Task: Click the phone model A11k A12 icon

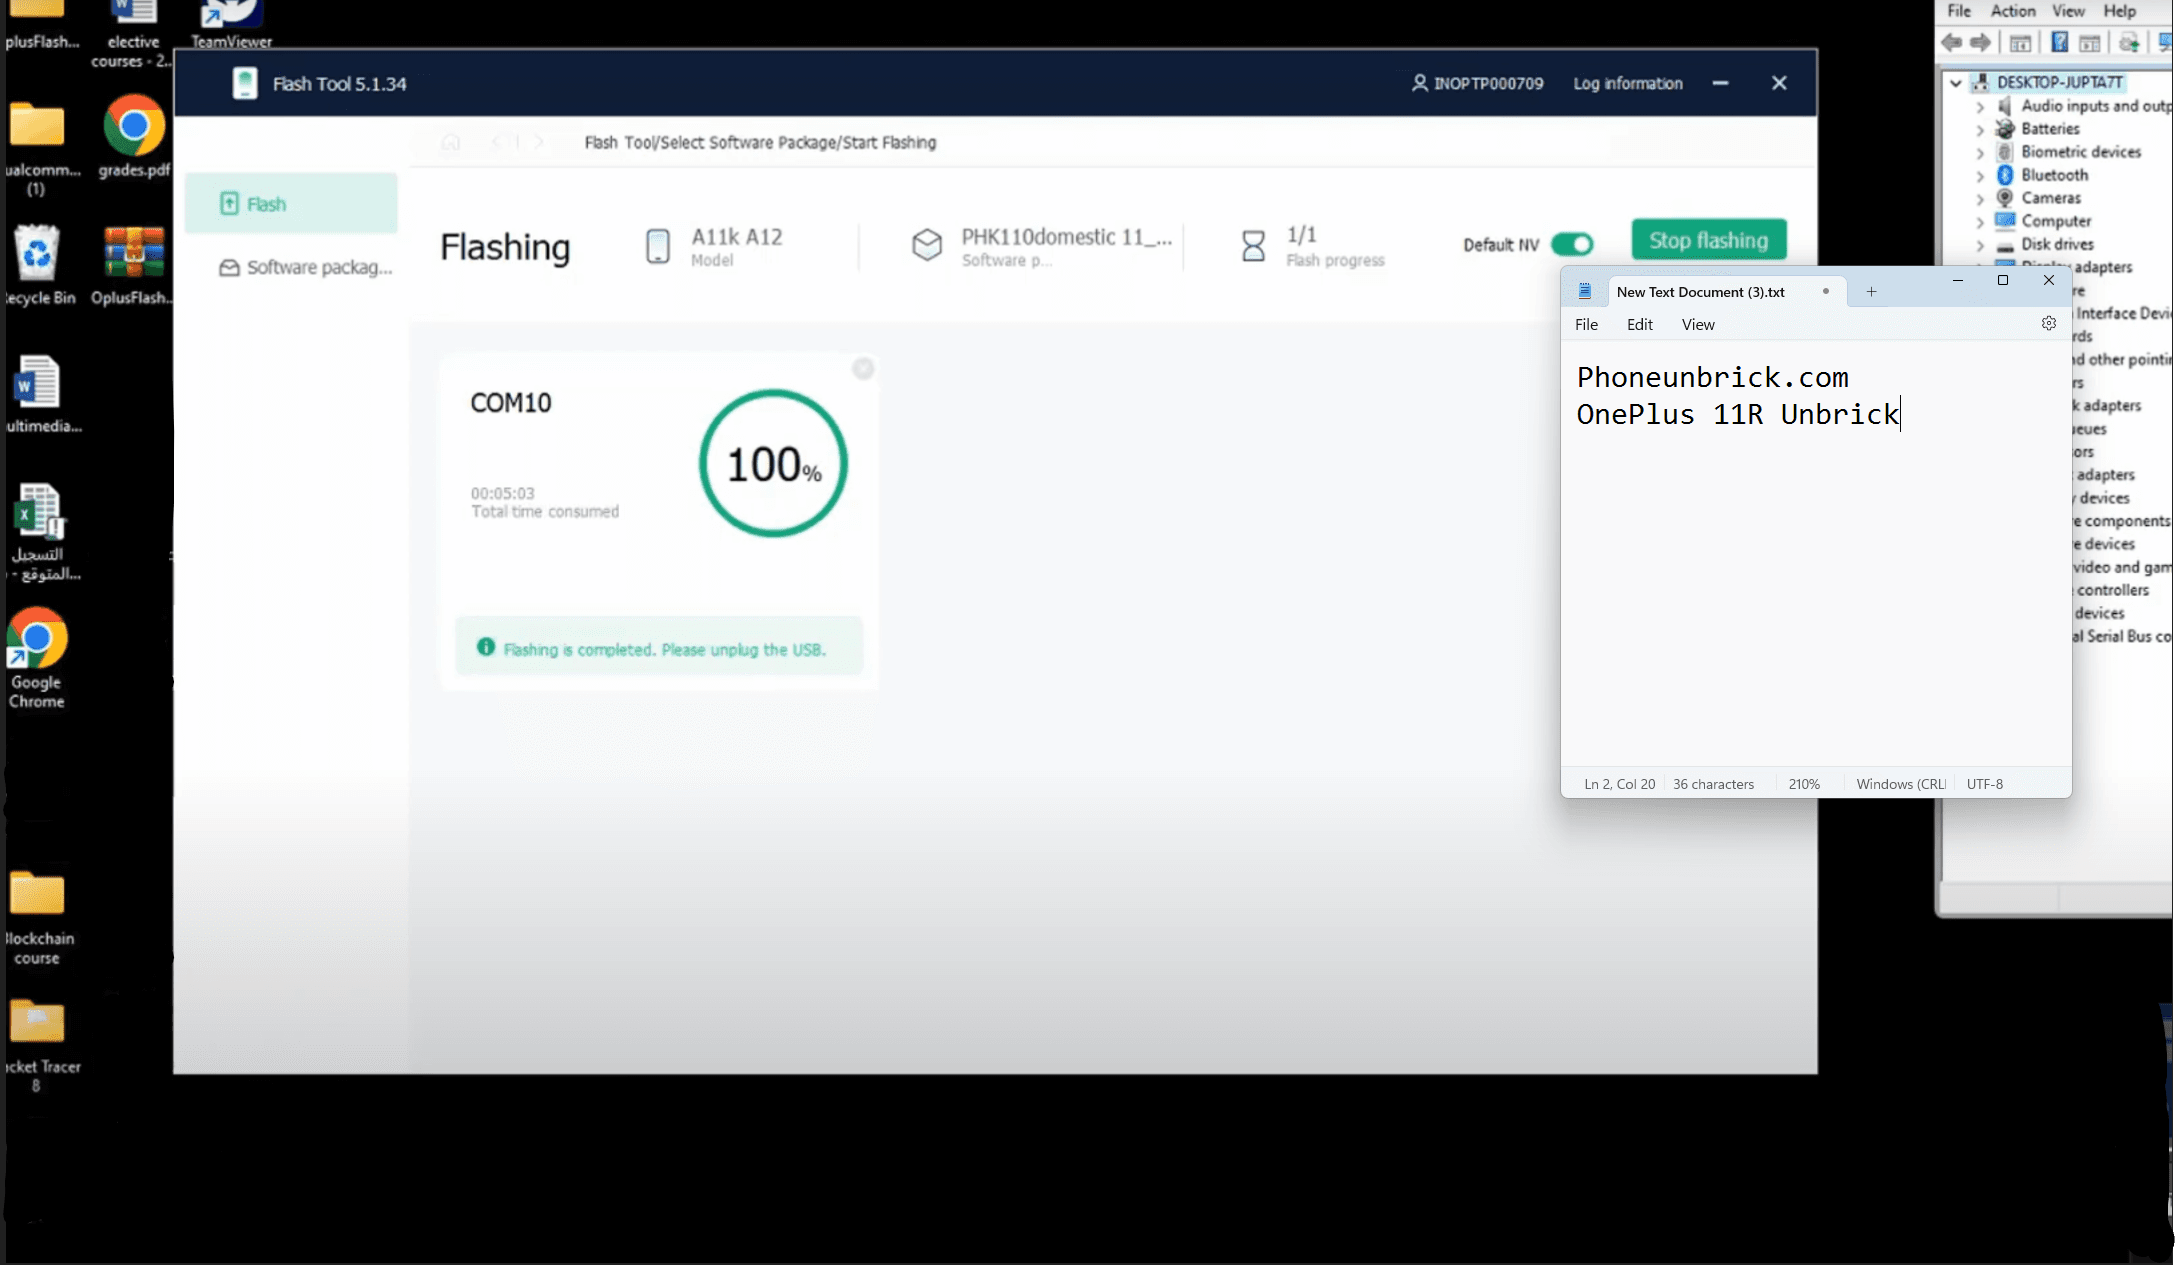Action: (x=655, y=245)
